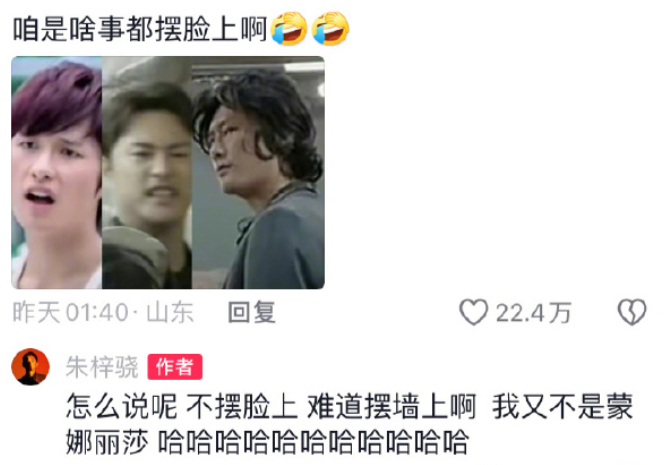The width and height of the screenshot is (667, 465).
Task: Tap the 22.4万 like count
Action: pos(533,313)
